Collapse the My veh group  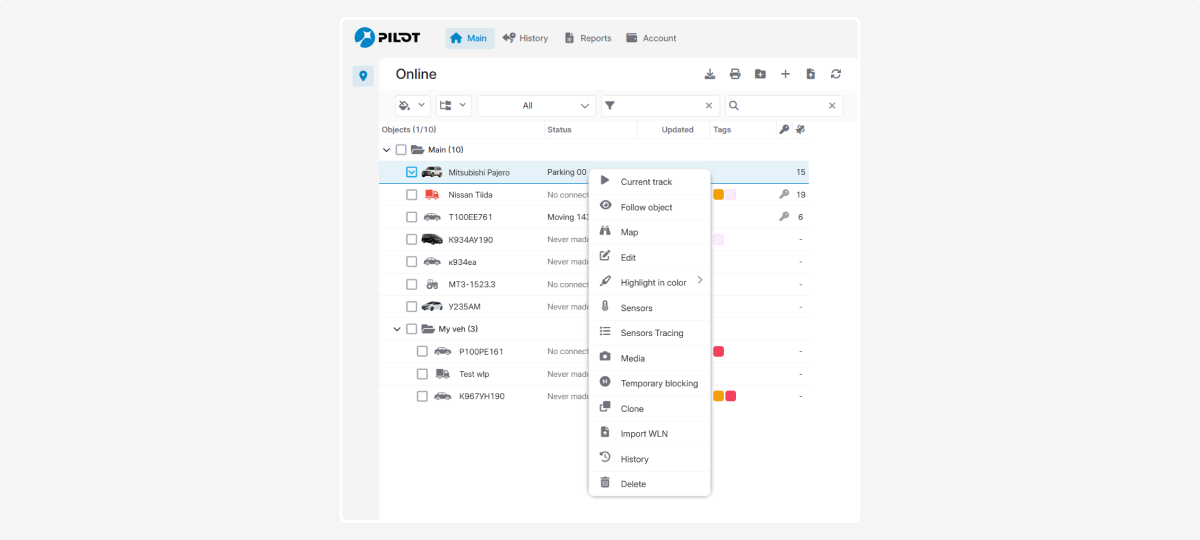click(397, 329)
